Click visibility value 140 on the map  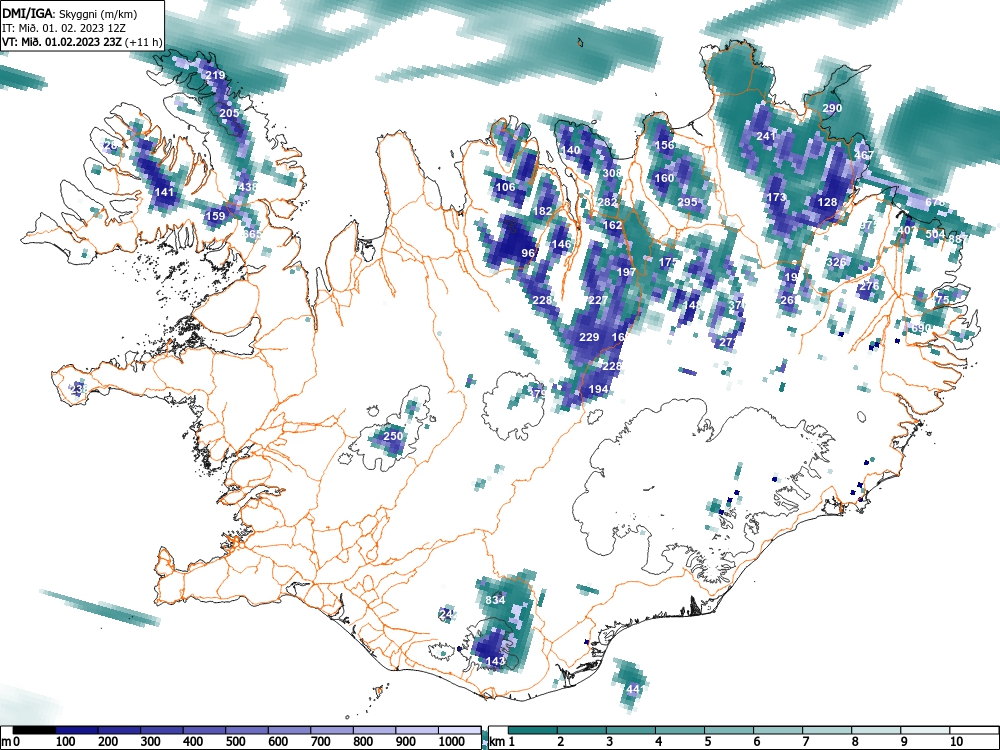click(571, 151)
